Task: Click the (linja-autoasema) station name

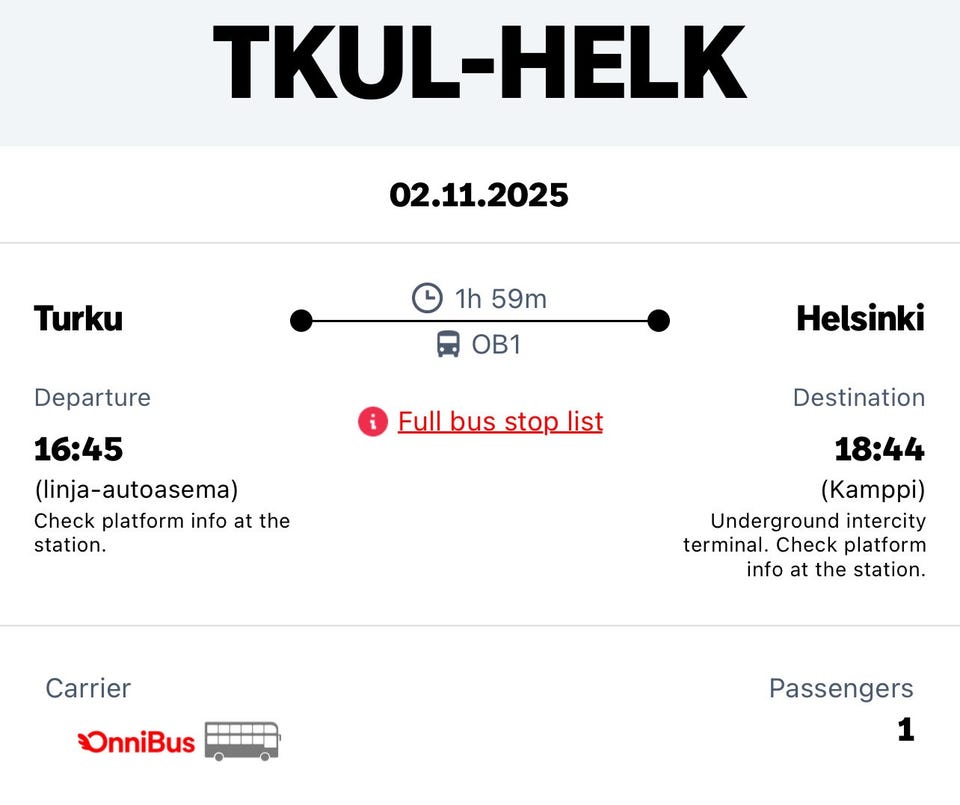Action: point(136,490)
